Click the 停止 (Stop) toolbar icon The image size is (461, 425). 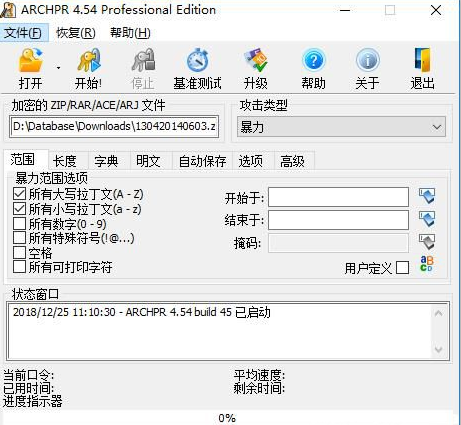[143, 60]
